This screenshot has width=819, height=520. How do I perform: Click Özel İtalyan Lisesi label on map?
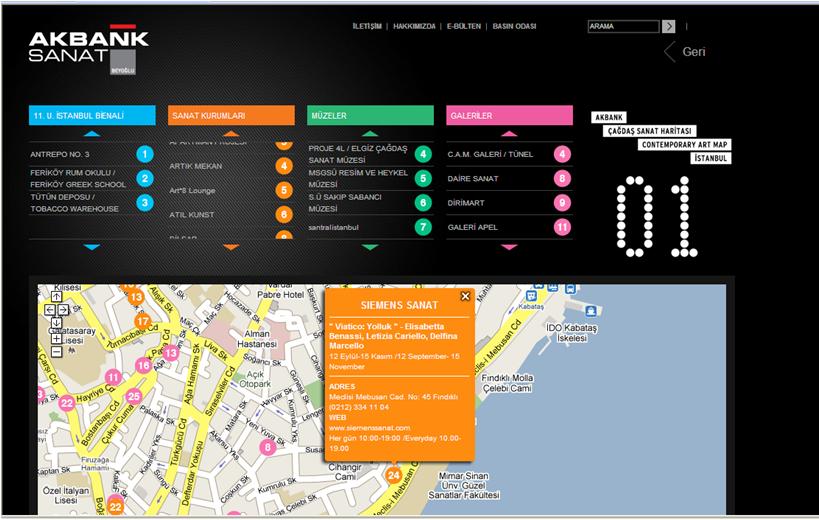point(66,495)
